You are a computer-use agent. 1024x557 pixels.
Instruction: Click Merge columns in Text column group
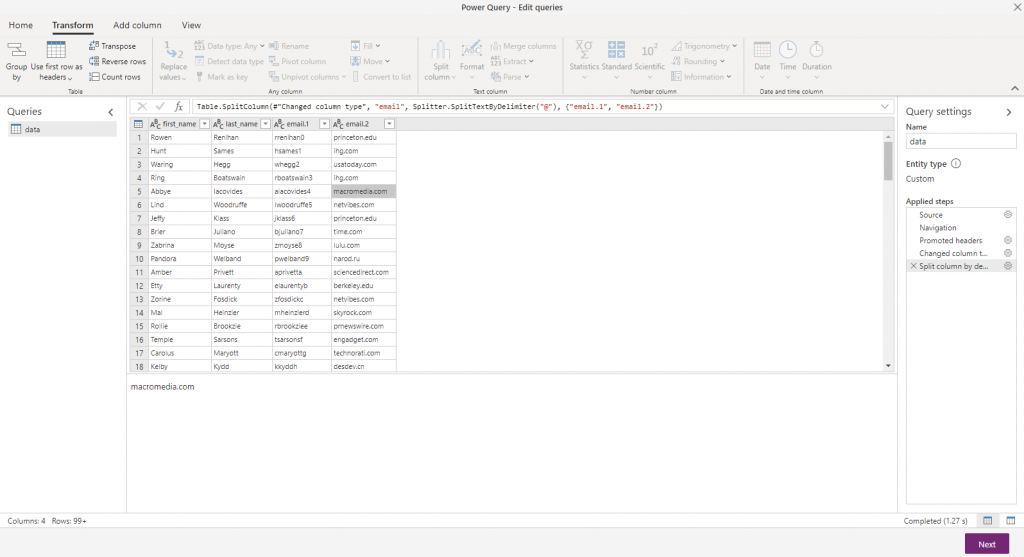pos(523,46)
